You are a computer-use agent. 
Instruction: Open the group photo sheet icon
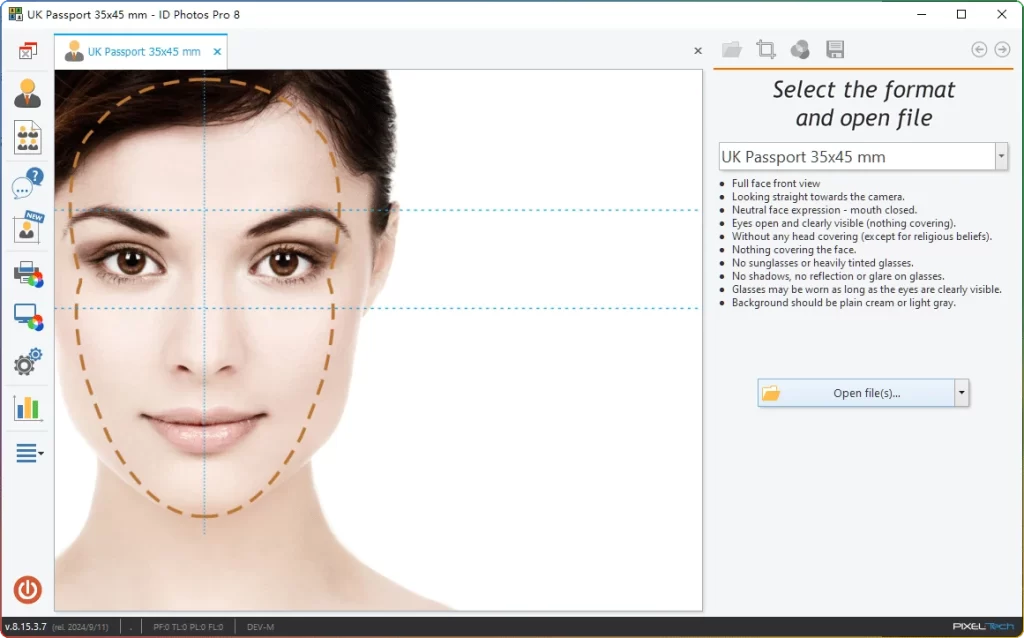[x=27, y=138]
